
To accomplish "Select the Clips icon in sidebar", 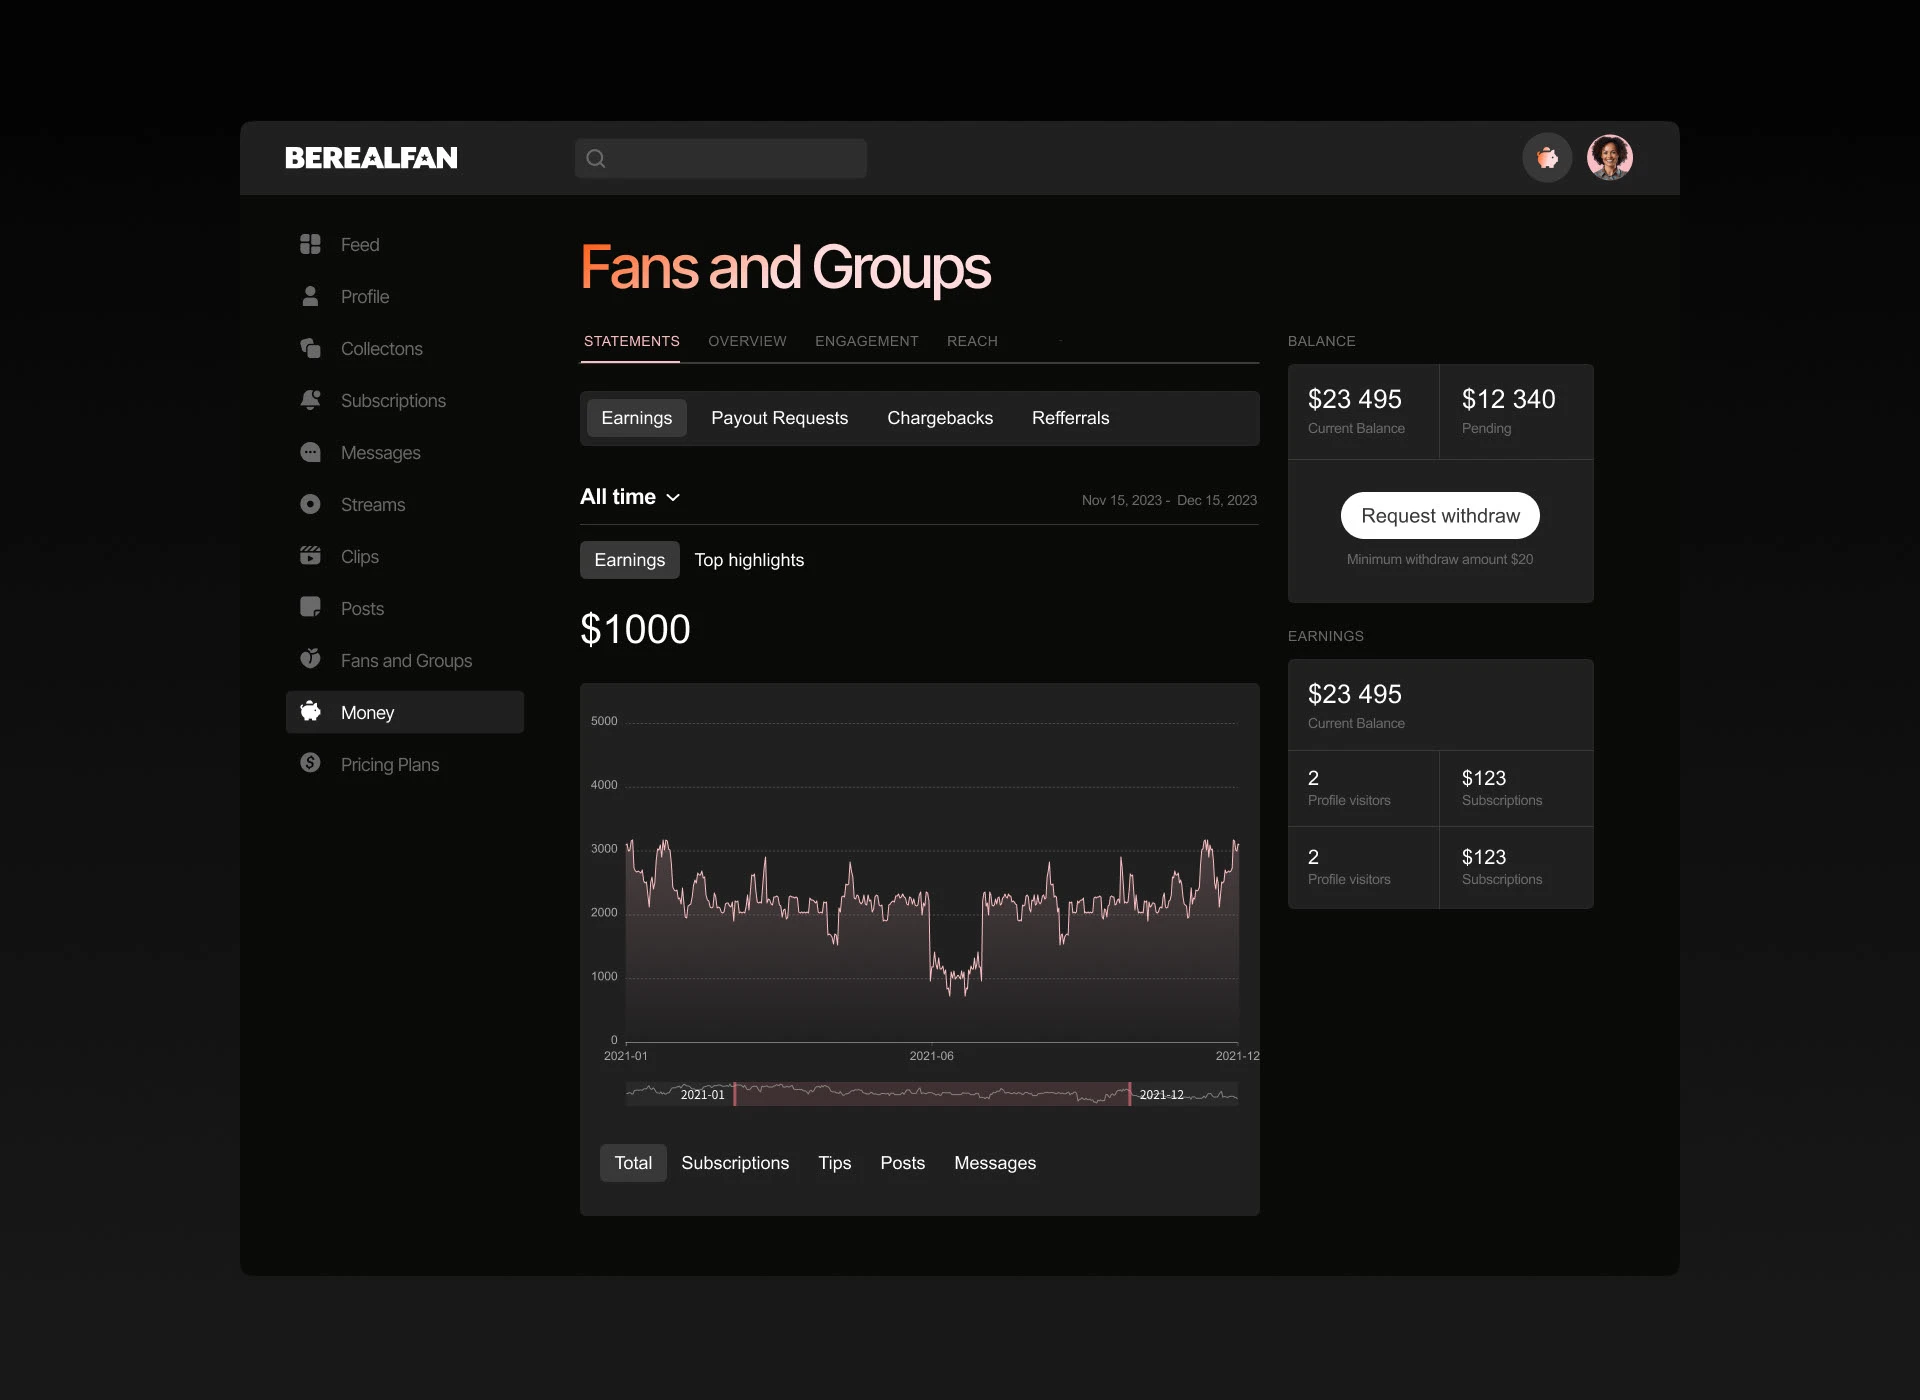I will [311, 556].
